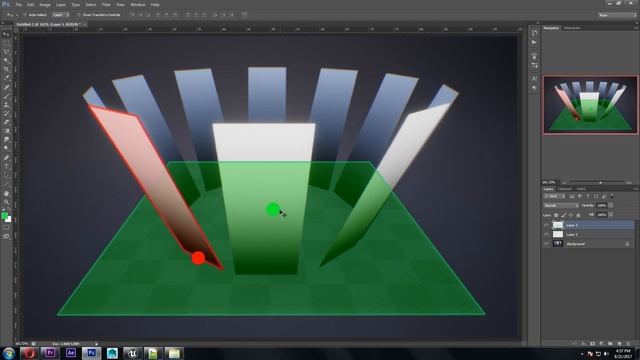Select the Crop tool
The width and height of the screenshot is (640, 360).
[x=6, y=70]
